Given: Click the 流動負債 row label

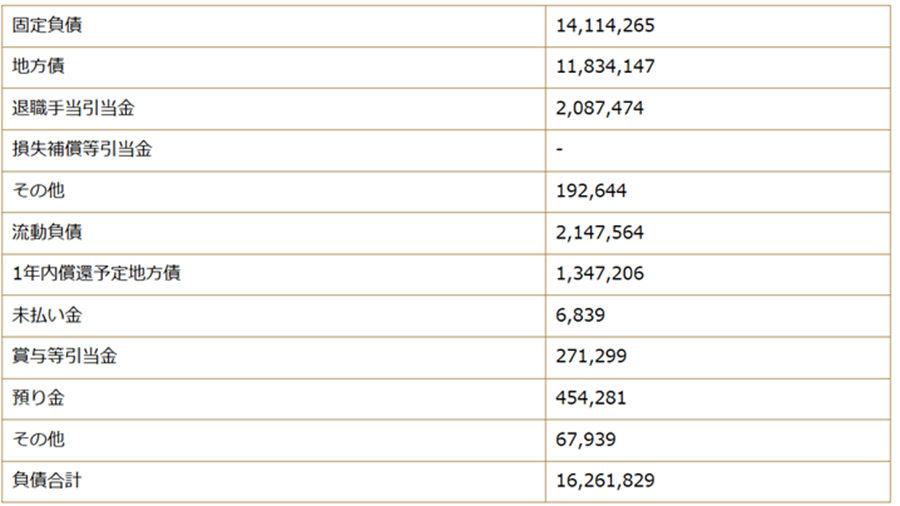Looking at the screenshot, I should coord(47,232).
